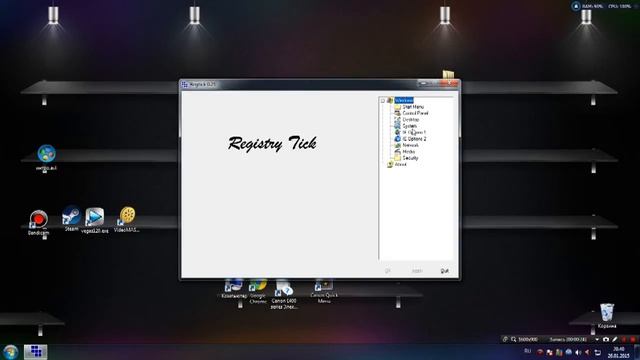Click the Quit button

click(444, 271)
